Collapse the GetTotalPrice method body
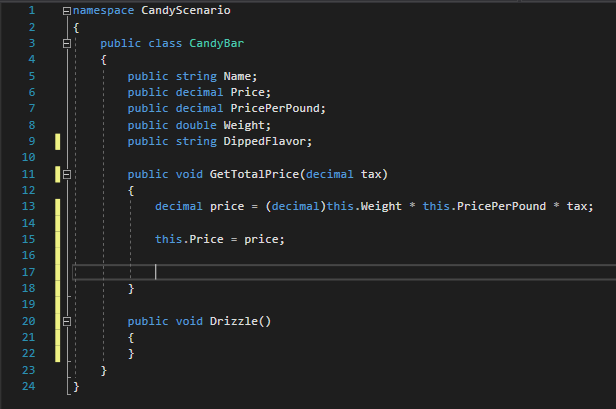The height and width of the screenshot is (409, 616). [x=66, y=174]
